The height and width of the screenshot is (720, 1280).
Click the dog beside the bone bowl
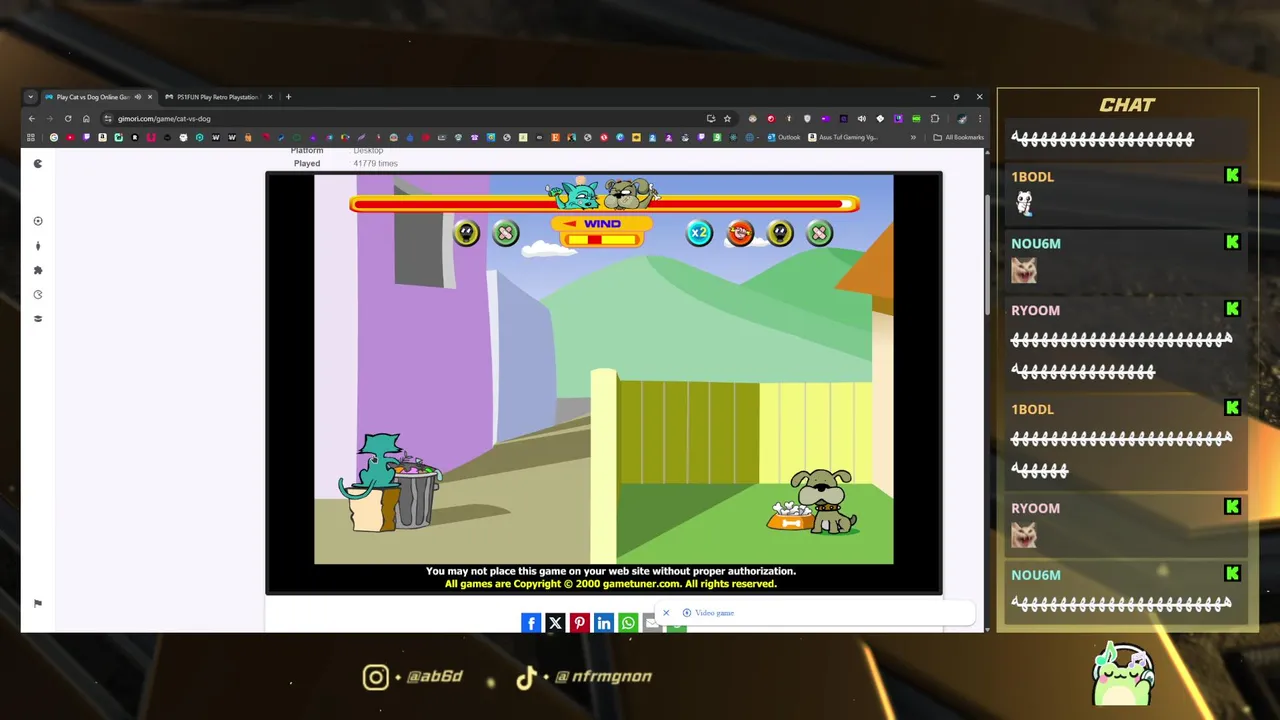[x=826, y=500]
